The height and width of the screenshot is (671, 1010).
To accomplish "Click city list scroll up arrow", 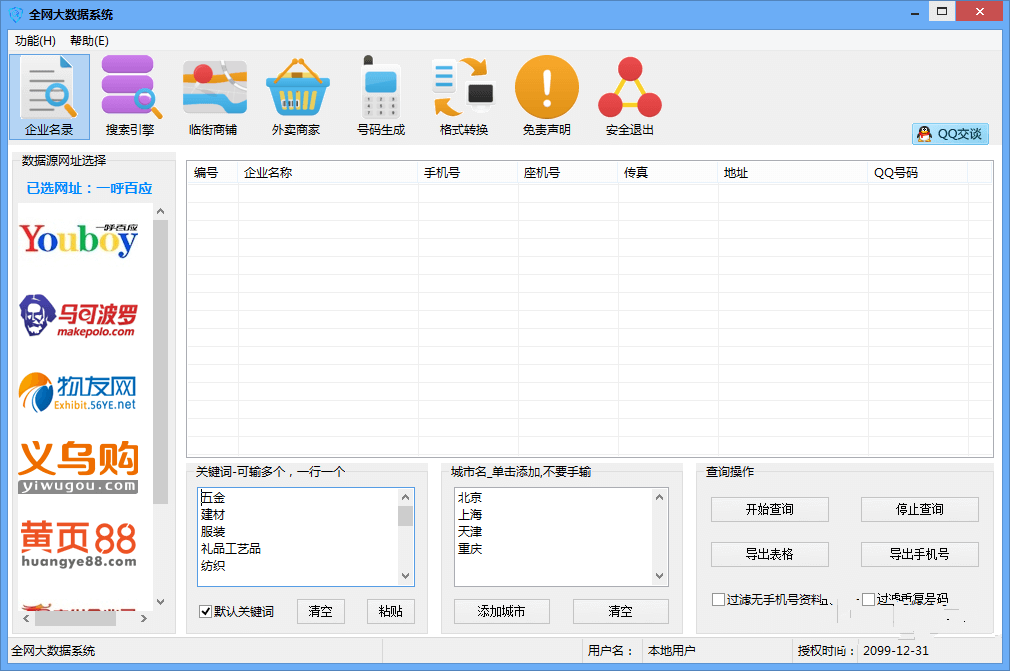I will point(659,496).
